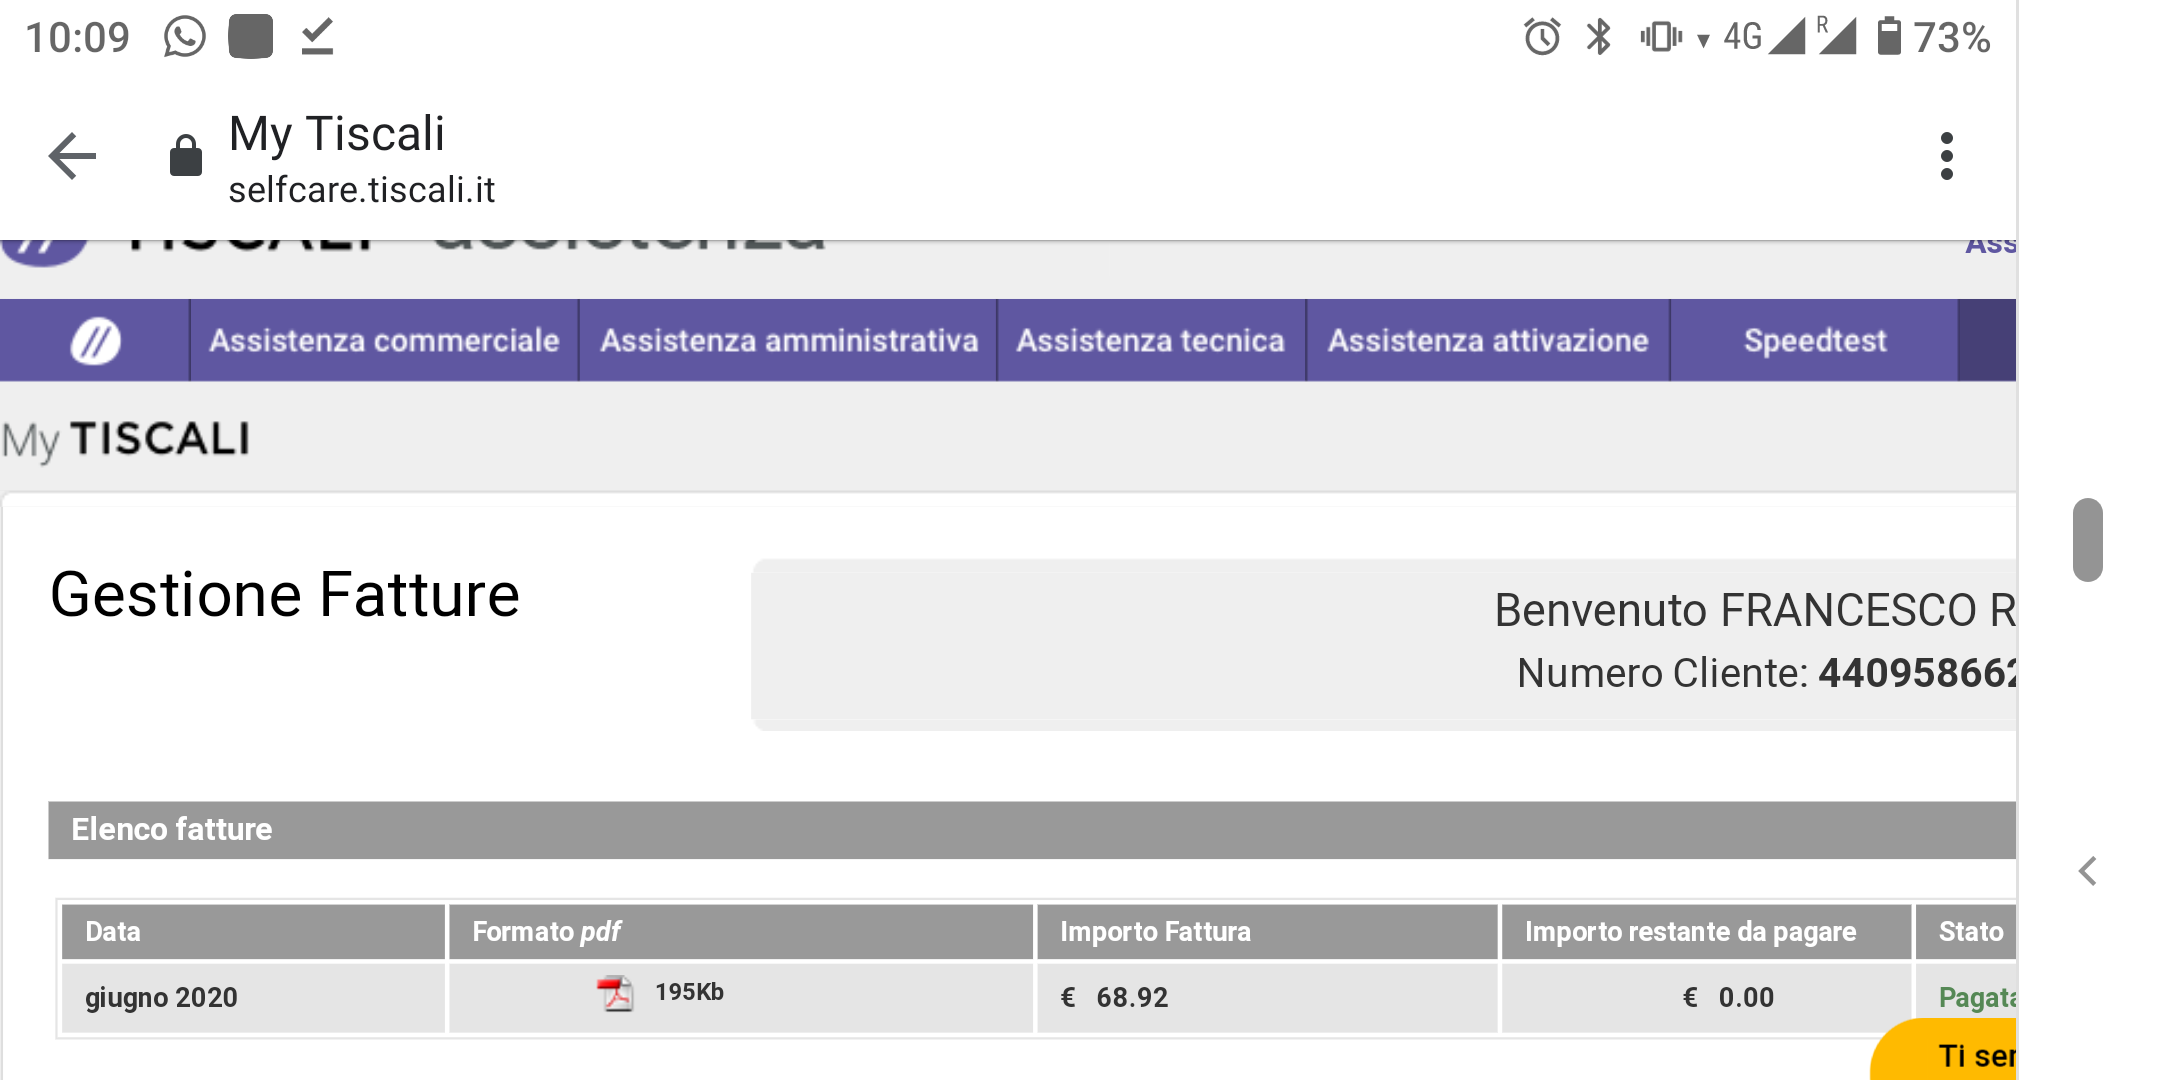Open Assistenza commerciale menu
The image size is (2160, 1080).
384,341
